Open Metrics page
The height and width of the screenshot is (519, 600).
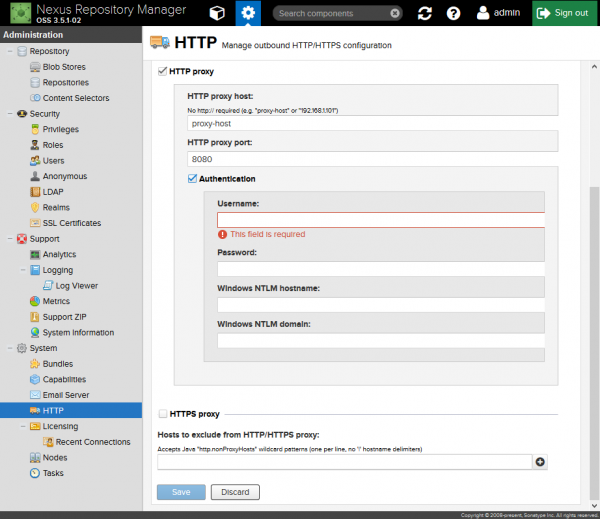pyautogui.click(x=56, y=301)
